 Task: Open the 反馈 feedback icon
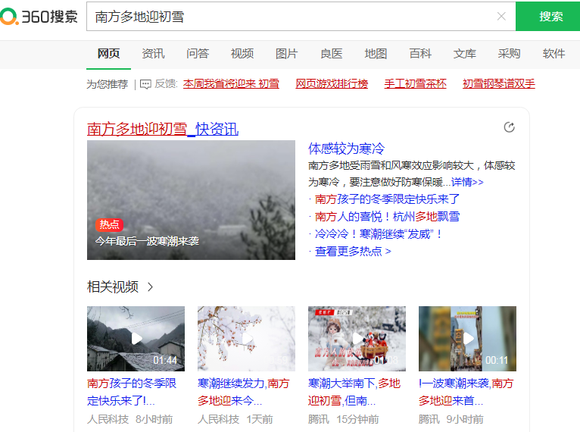pos(145,84)
